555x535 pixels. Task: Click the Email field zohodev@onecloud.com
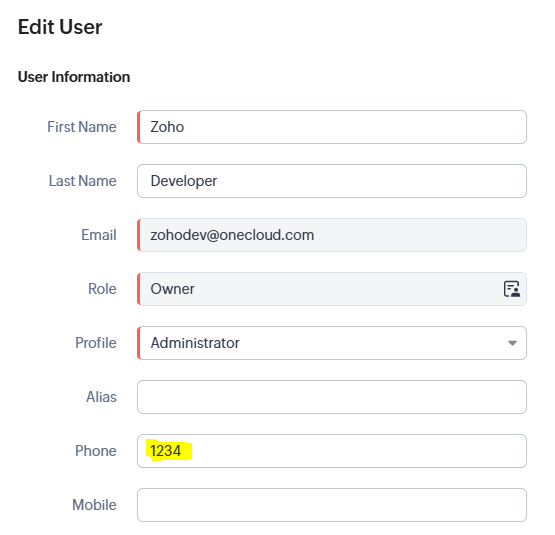pos(332,235)
